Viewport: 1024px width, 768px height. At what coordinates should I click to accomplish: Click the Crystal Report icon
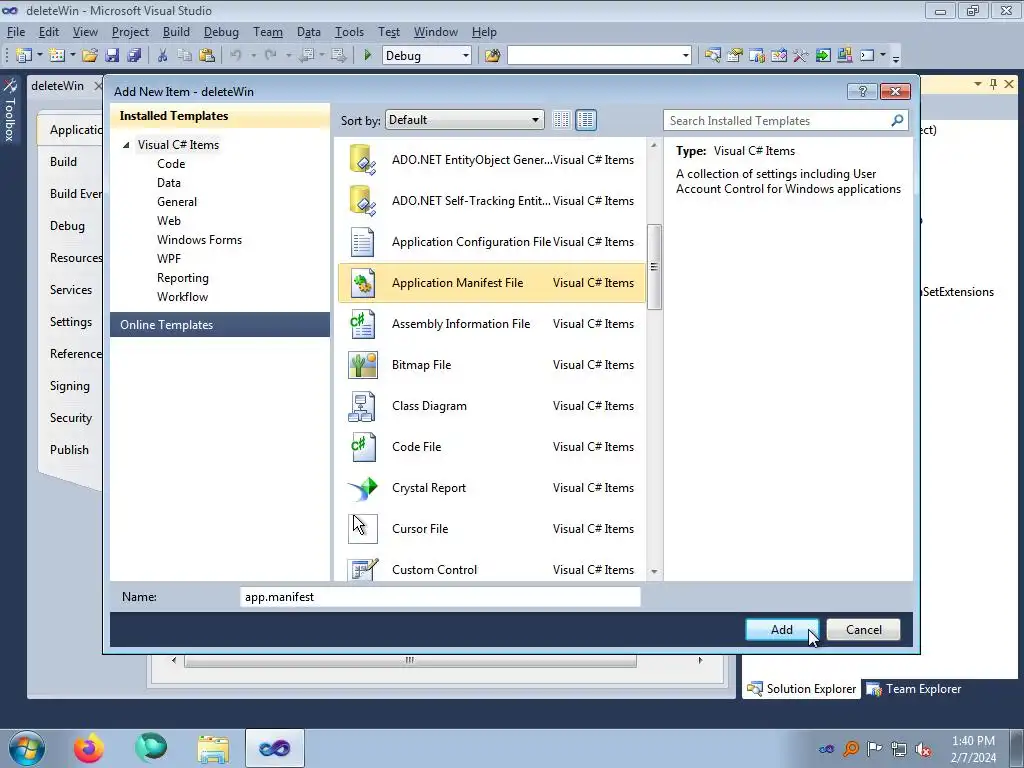362,488
